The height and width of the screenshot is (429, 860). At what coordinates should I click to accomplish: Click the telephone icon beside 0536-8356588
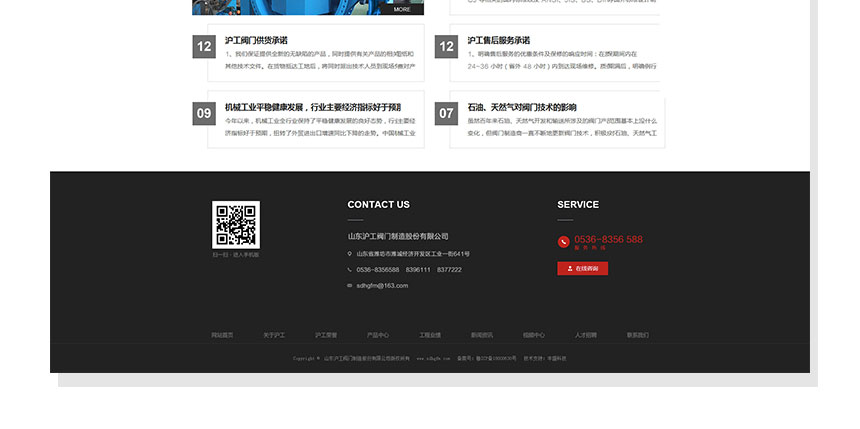(350, 270)
